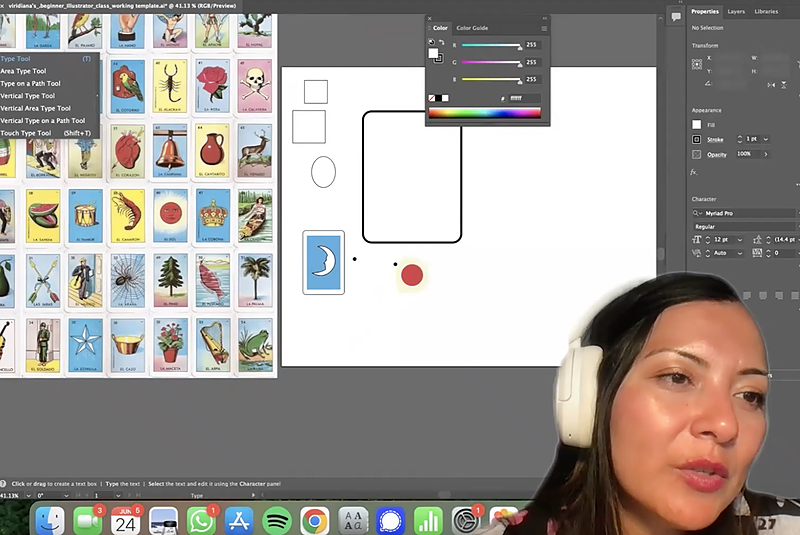Select the stroke box in Color panel
This screenshot has height=535, width=800.
click(x=439, y=59)
